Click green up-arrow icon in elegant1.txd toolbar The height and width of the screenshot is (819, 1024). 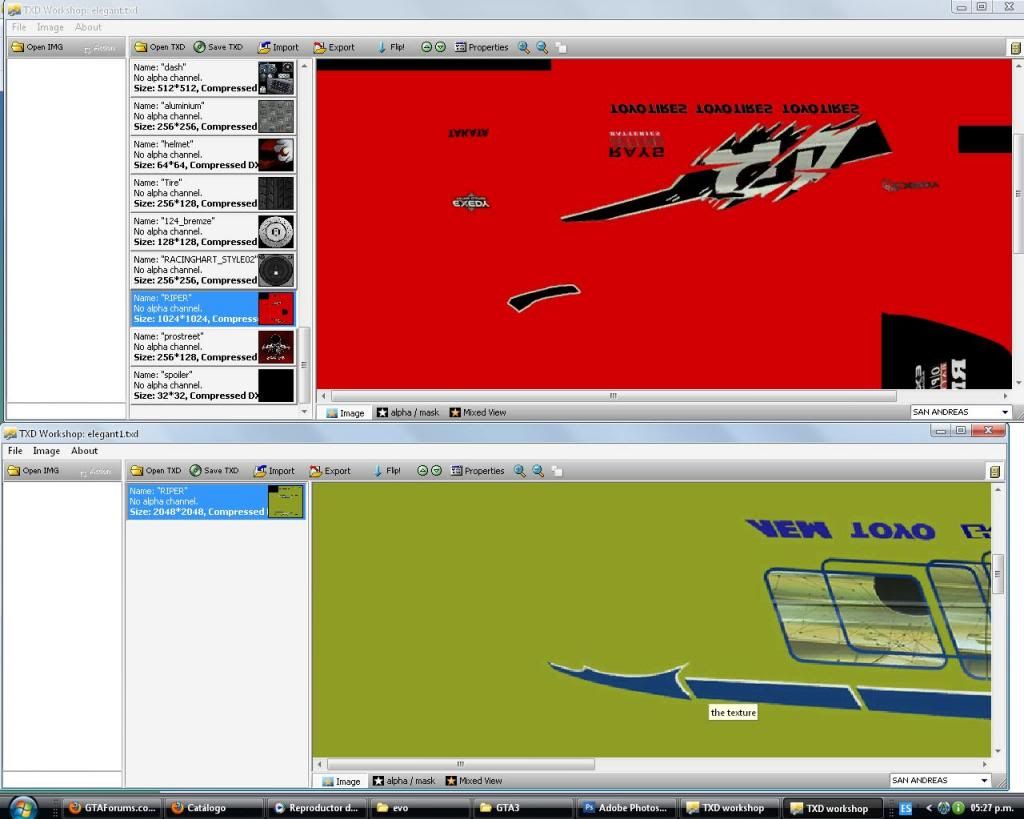coord(423,470)
